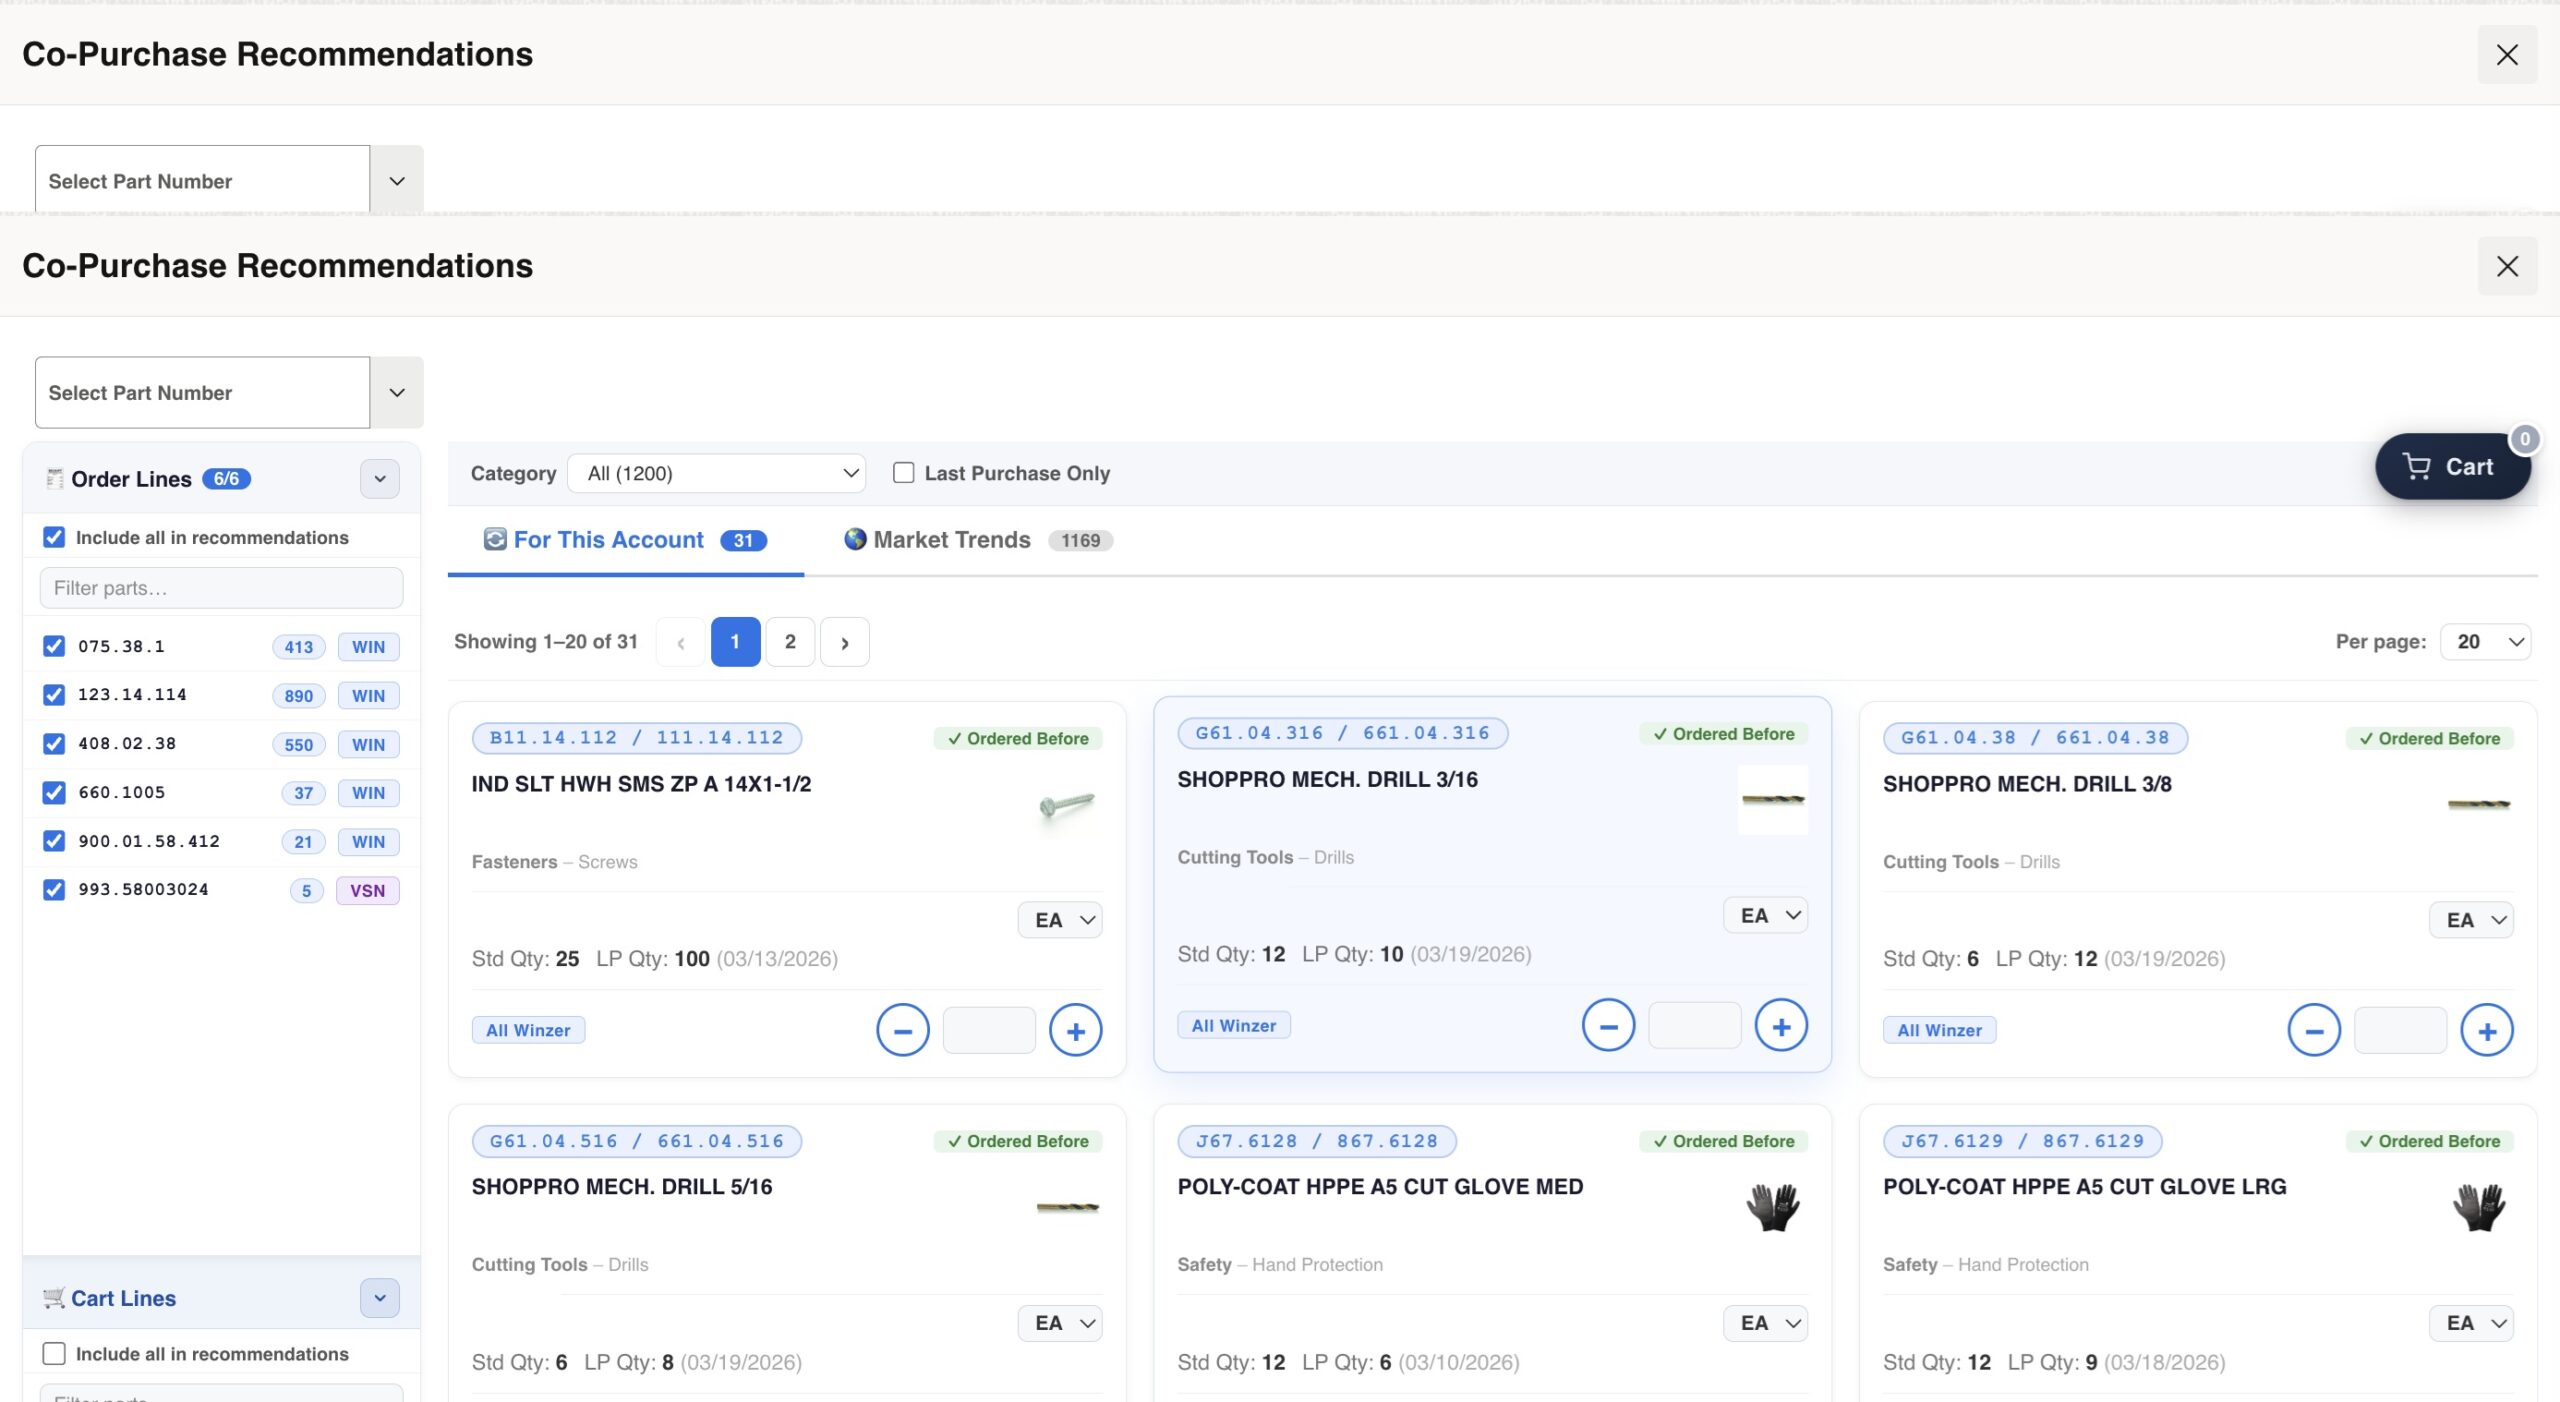Switch to For This Account tab
This screenshot has height=1402, width=2560.
(626, 540)
